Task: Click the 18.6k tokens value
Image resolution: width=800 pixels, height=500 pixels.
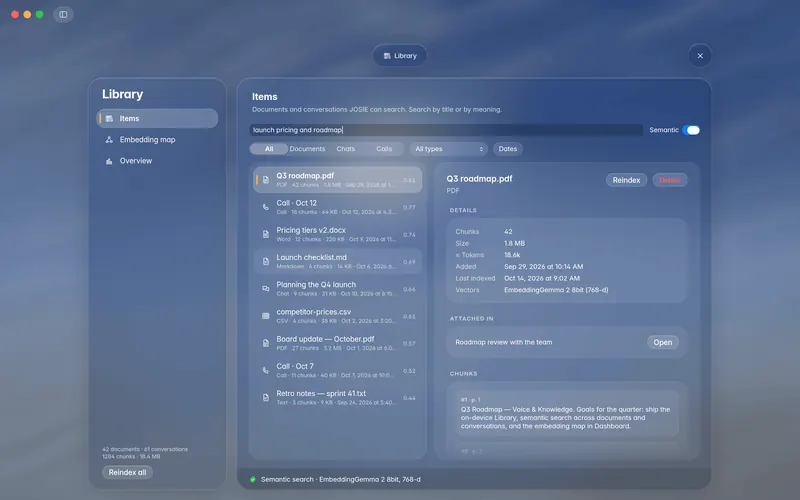Action: 512,255
